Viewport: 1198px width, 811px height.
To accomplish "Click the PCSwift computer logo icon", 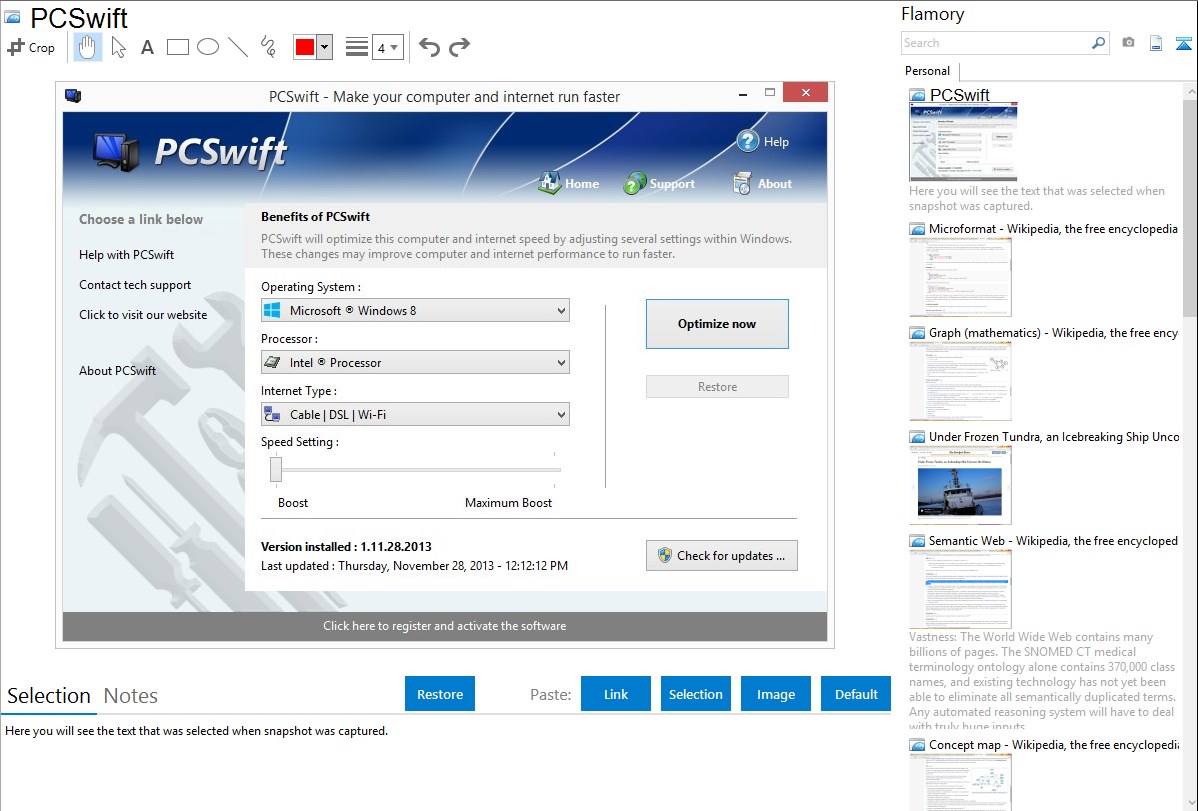I will (x=115, y=151).
